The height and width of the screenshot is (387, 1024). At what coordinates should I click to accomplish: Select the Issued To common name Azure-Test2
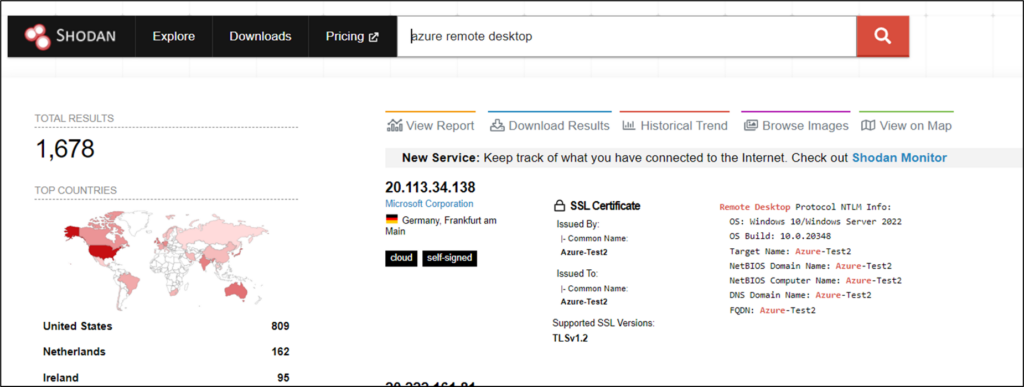tap(584, 302)
